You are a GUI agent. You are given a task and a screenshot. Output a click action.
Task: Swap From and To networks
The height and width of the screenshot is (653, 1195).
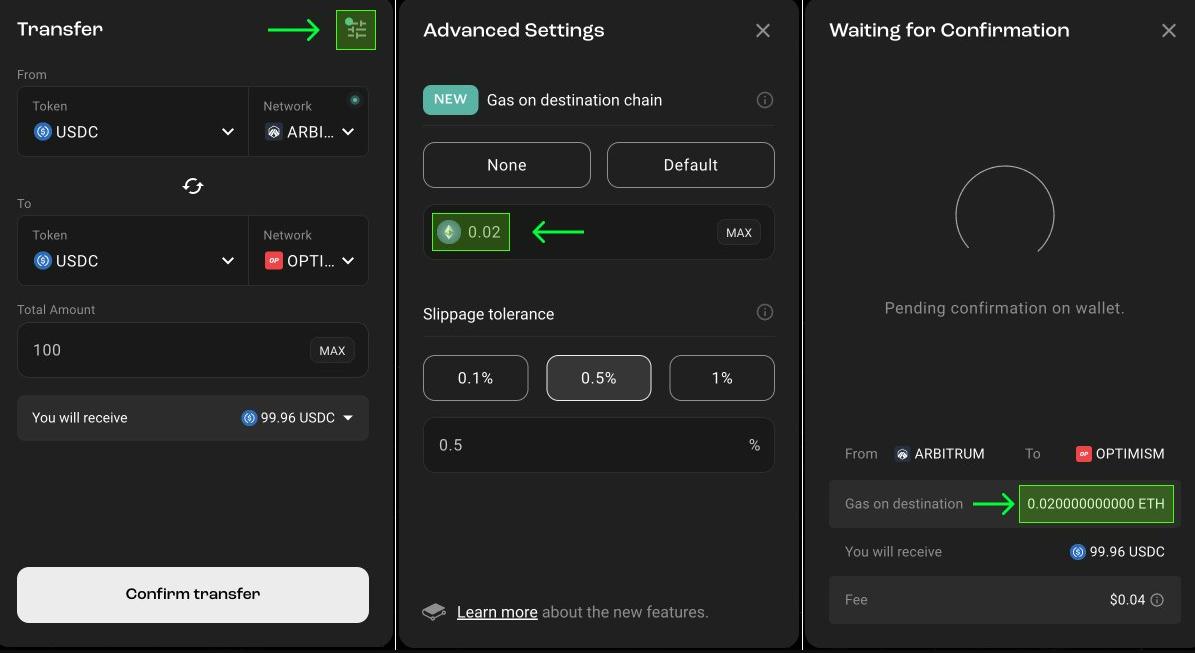(193, 186)
